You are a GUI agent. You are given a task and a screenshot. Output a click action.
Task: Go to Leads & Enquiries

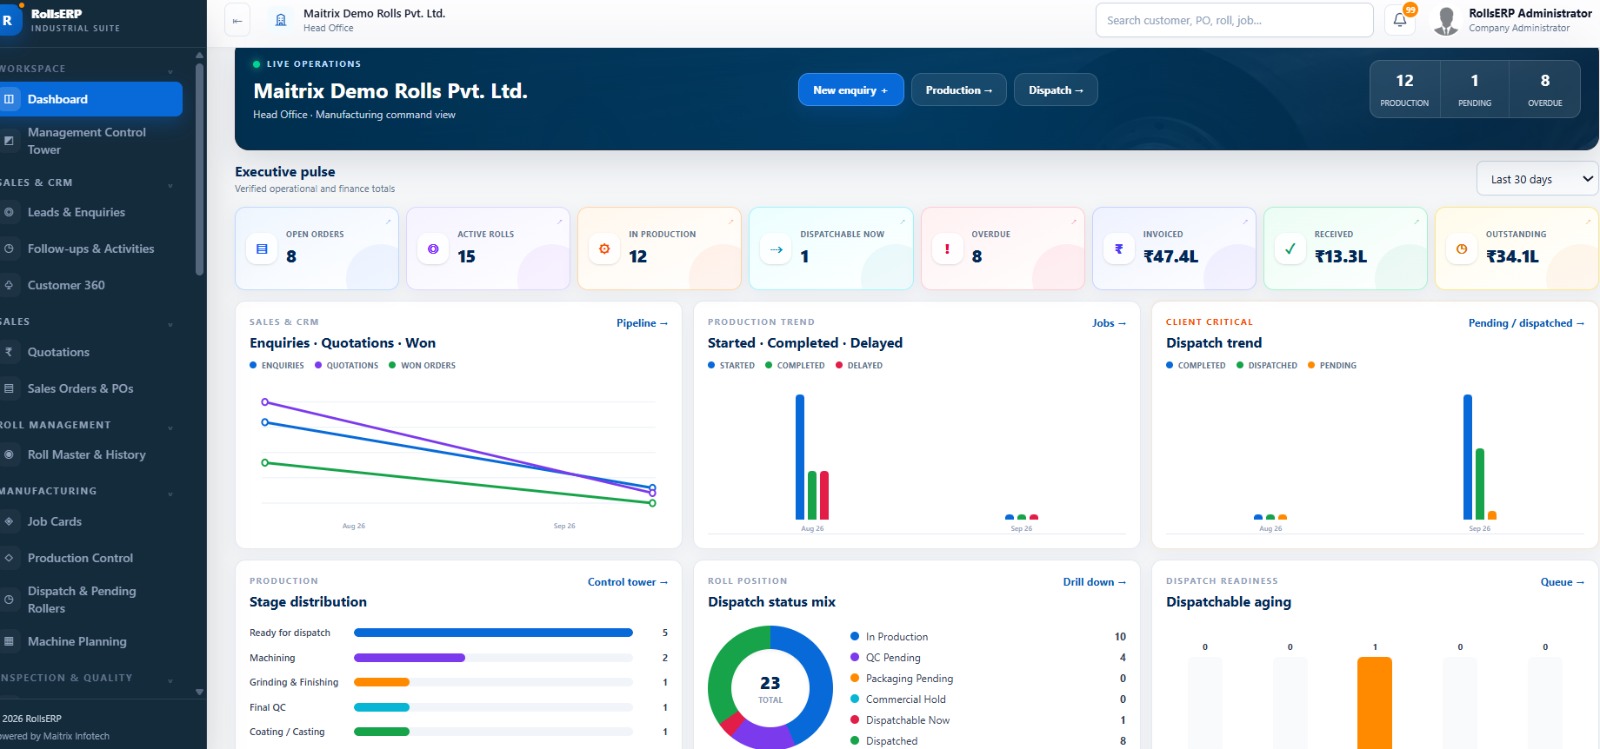[x=90, y=212]
